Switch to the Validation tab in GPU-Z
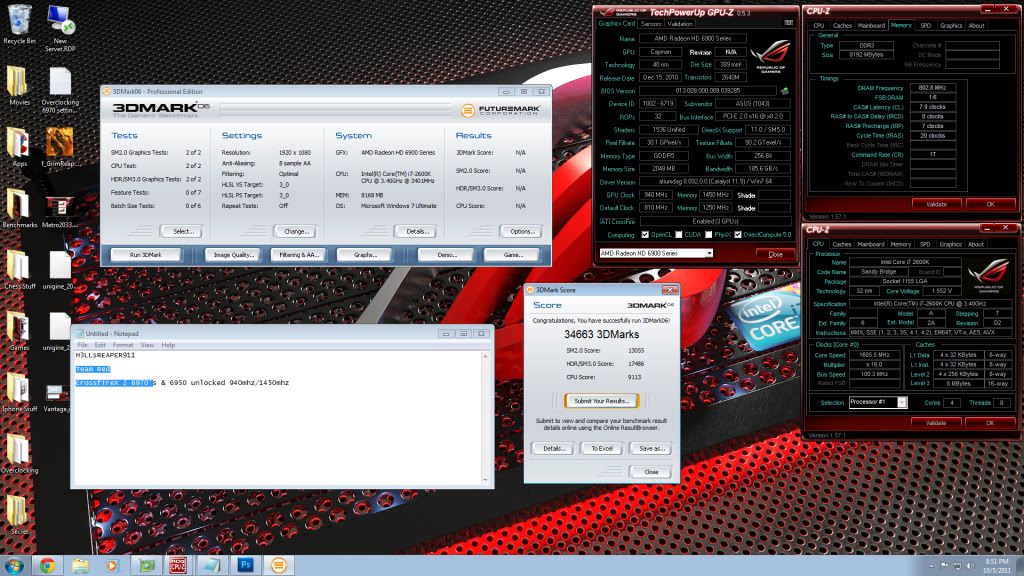1024x576 pixels. 680,24
